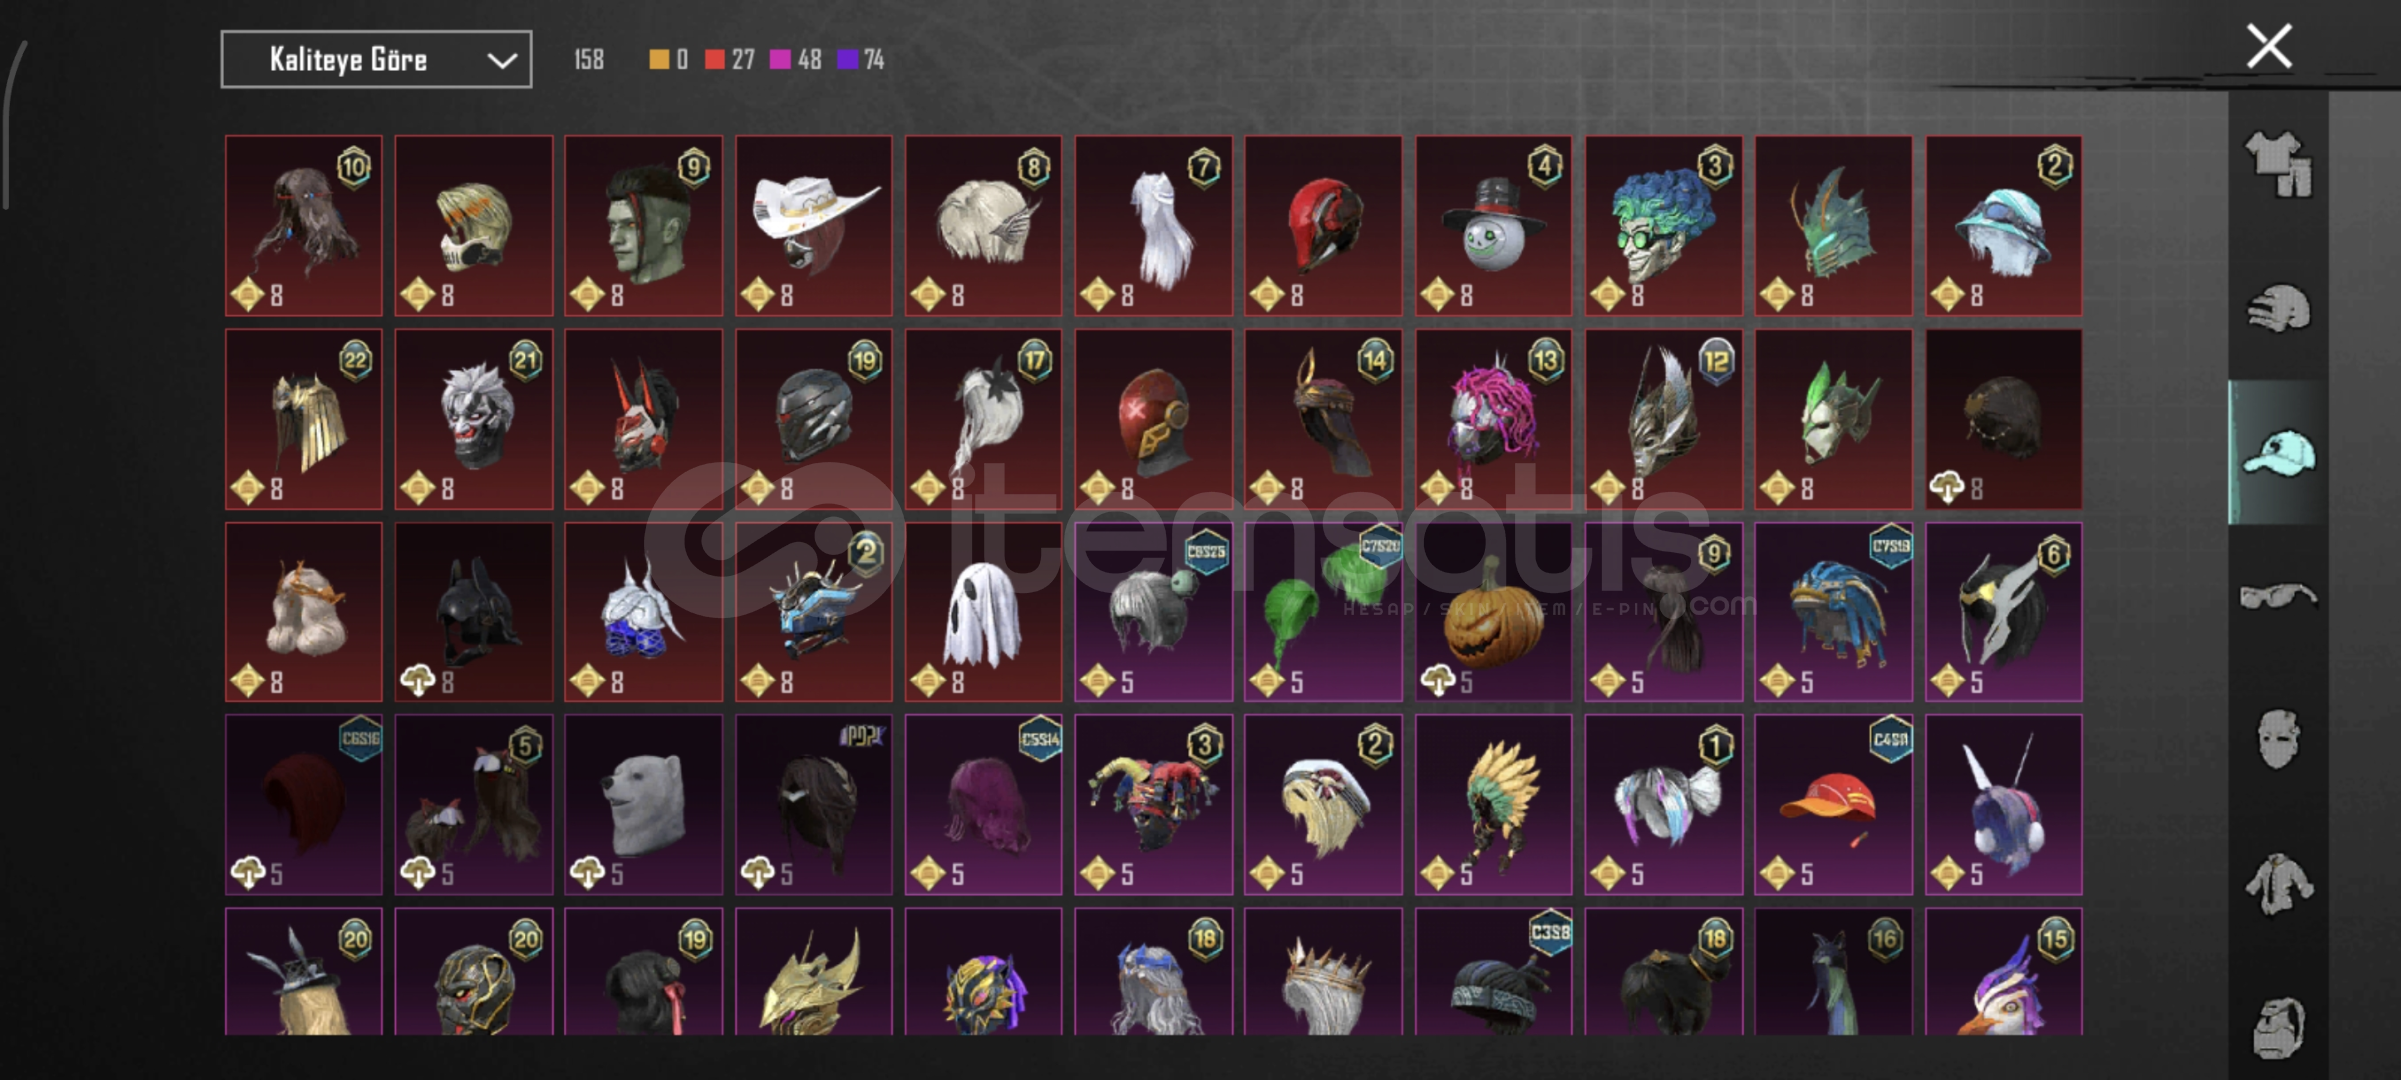Image resolution: width=2401 pixels, height=1080 pixels.
Task: Filter by the red quality swatch
Action: (714, 60)
